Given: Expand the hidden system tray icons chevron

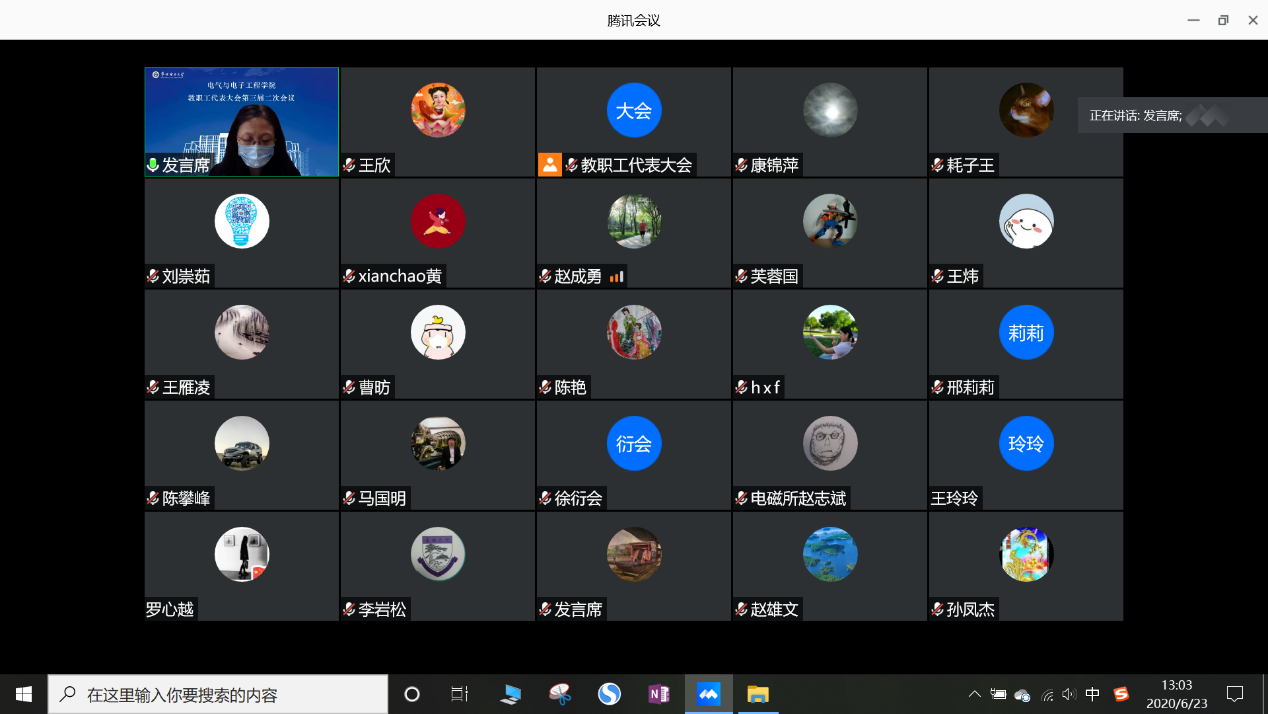Looking at the screenshot, I should pos(975,694).
